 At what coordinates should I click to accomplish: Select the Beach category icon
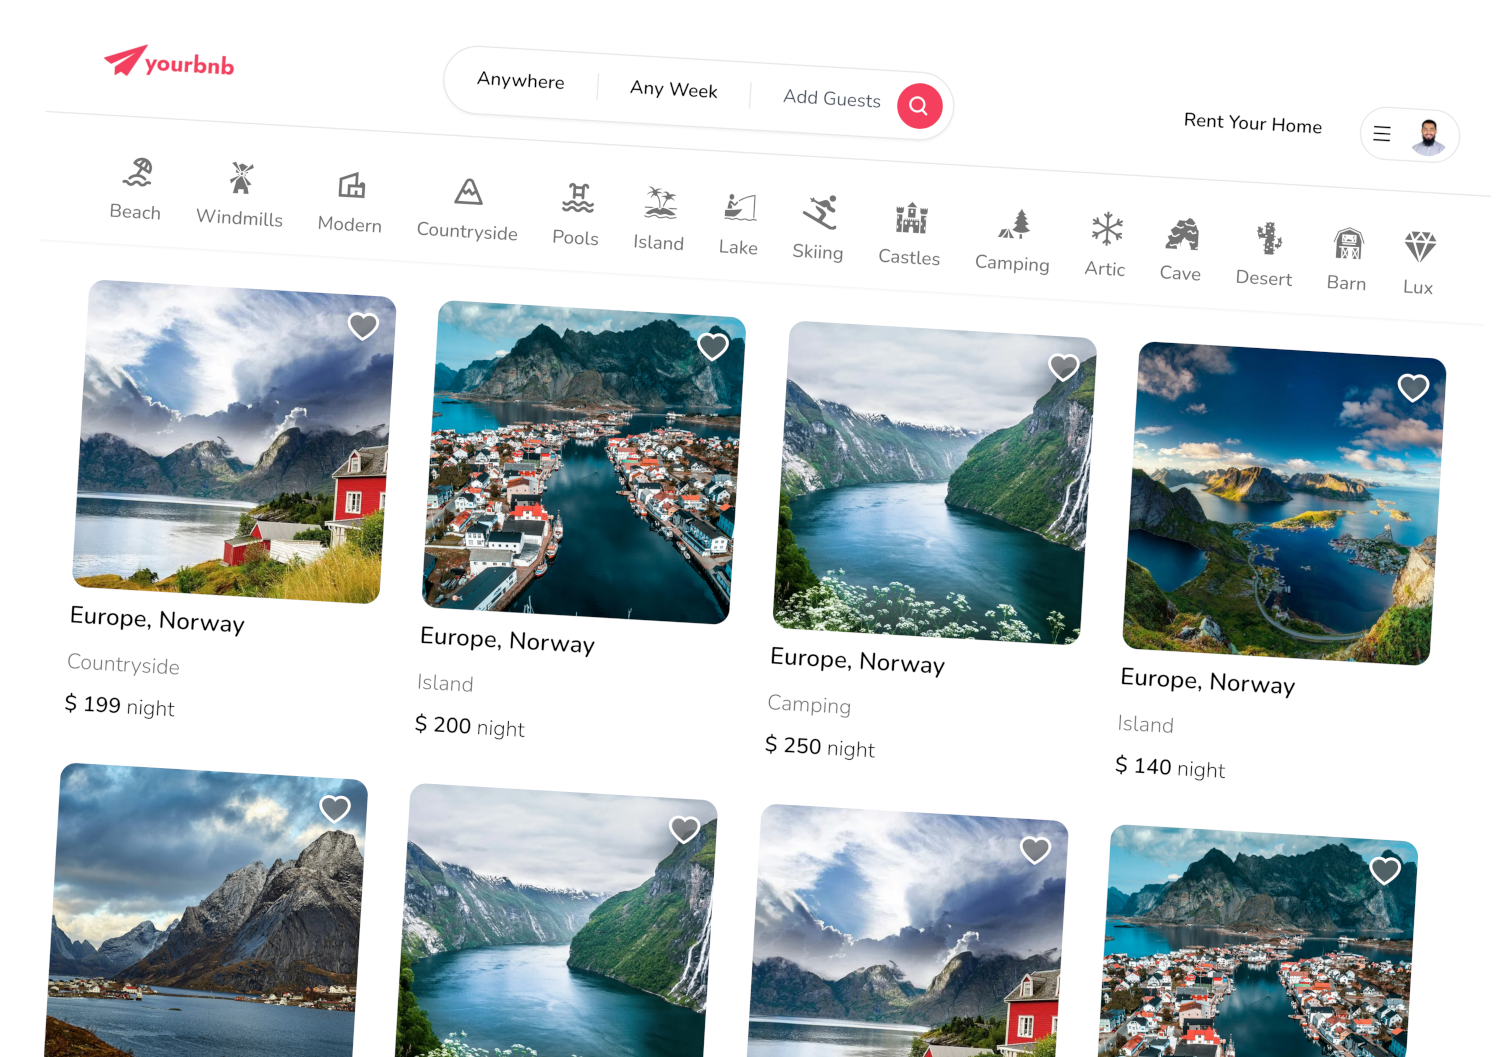[x=138, y=173]
